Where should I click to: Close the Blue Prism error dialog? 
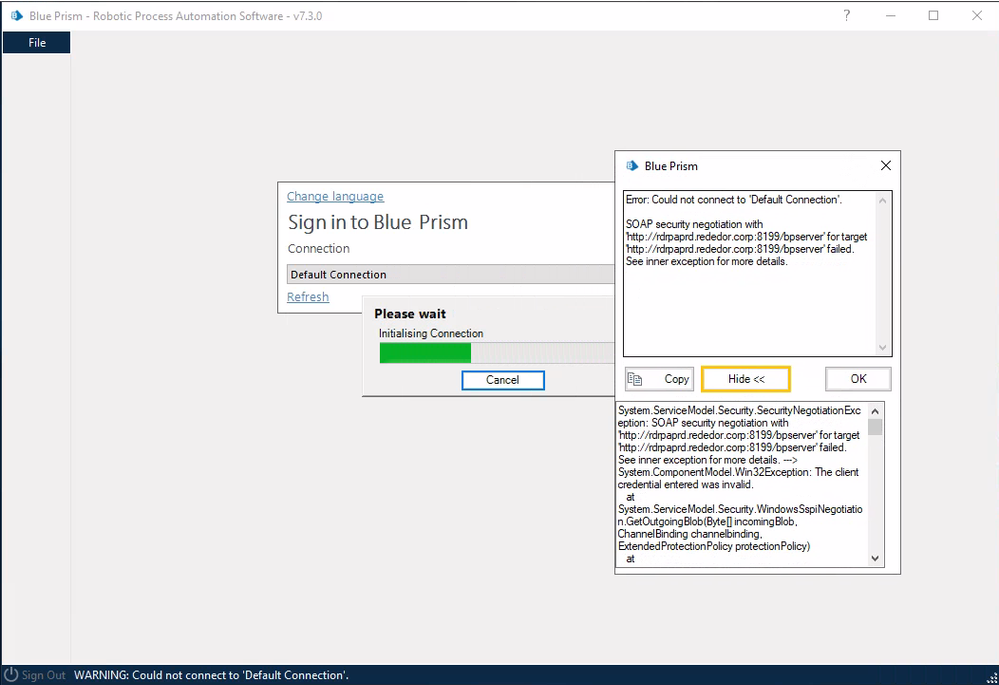click(886, 166)
